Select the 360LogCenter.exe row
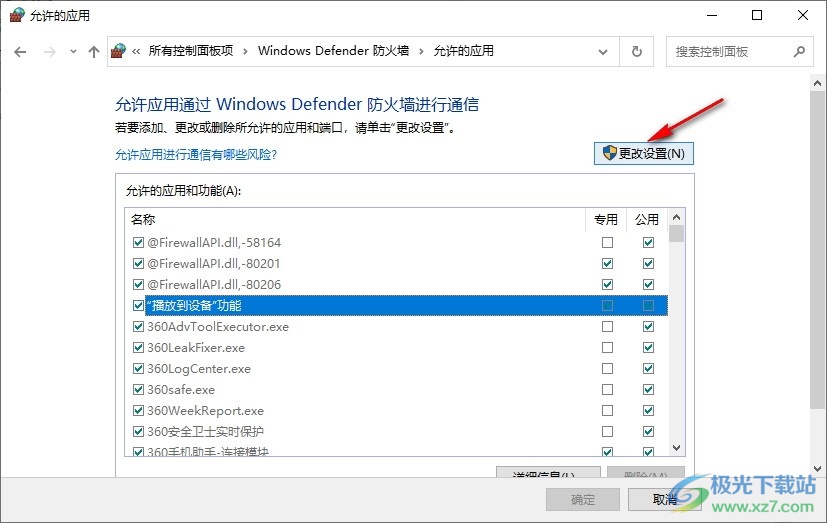Image resolution: width=827 pixels, height=523 pixels. (x=397, y=369)
